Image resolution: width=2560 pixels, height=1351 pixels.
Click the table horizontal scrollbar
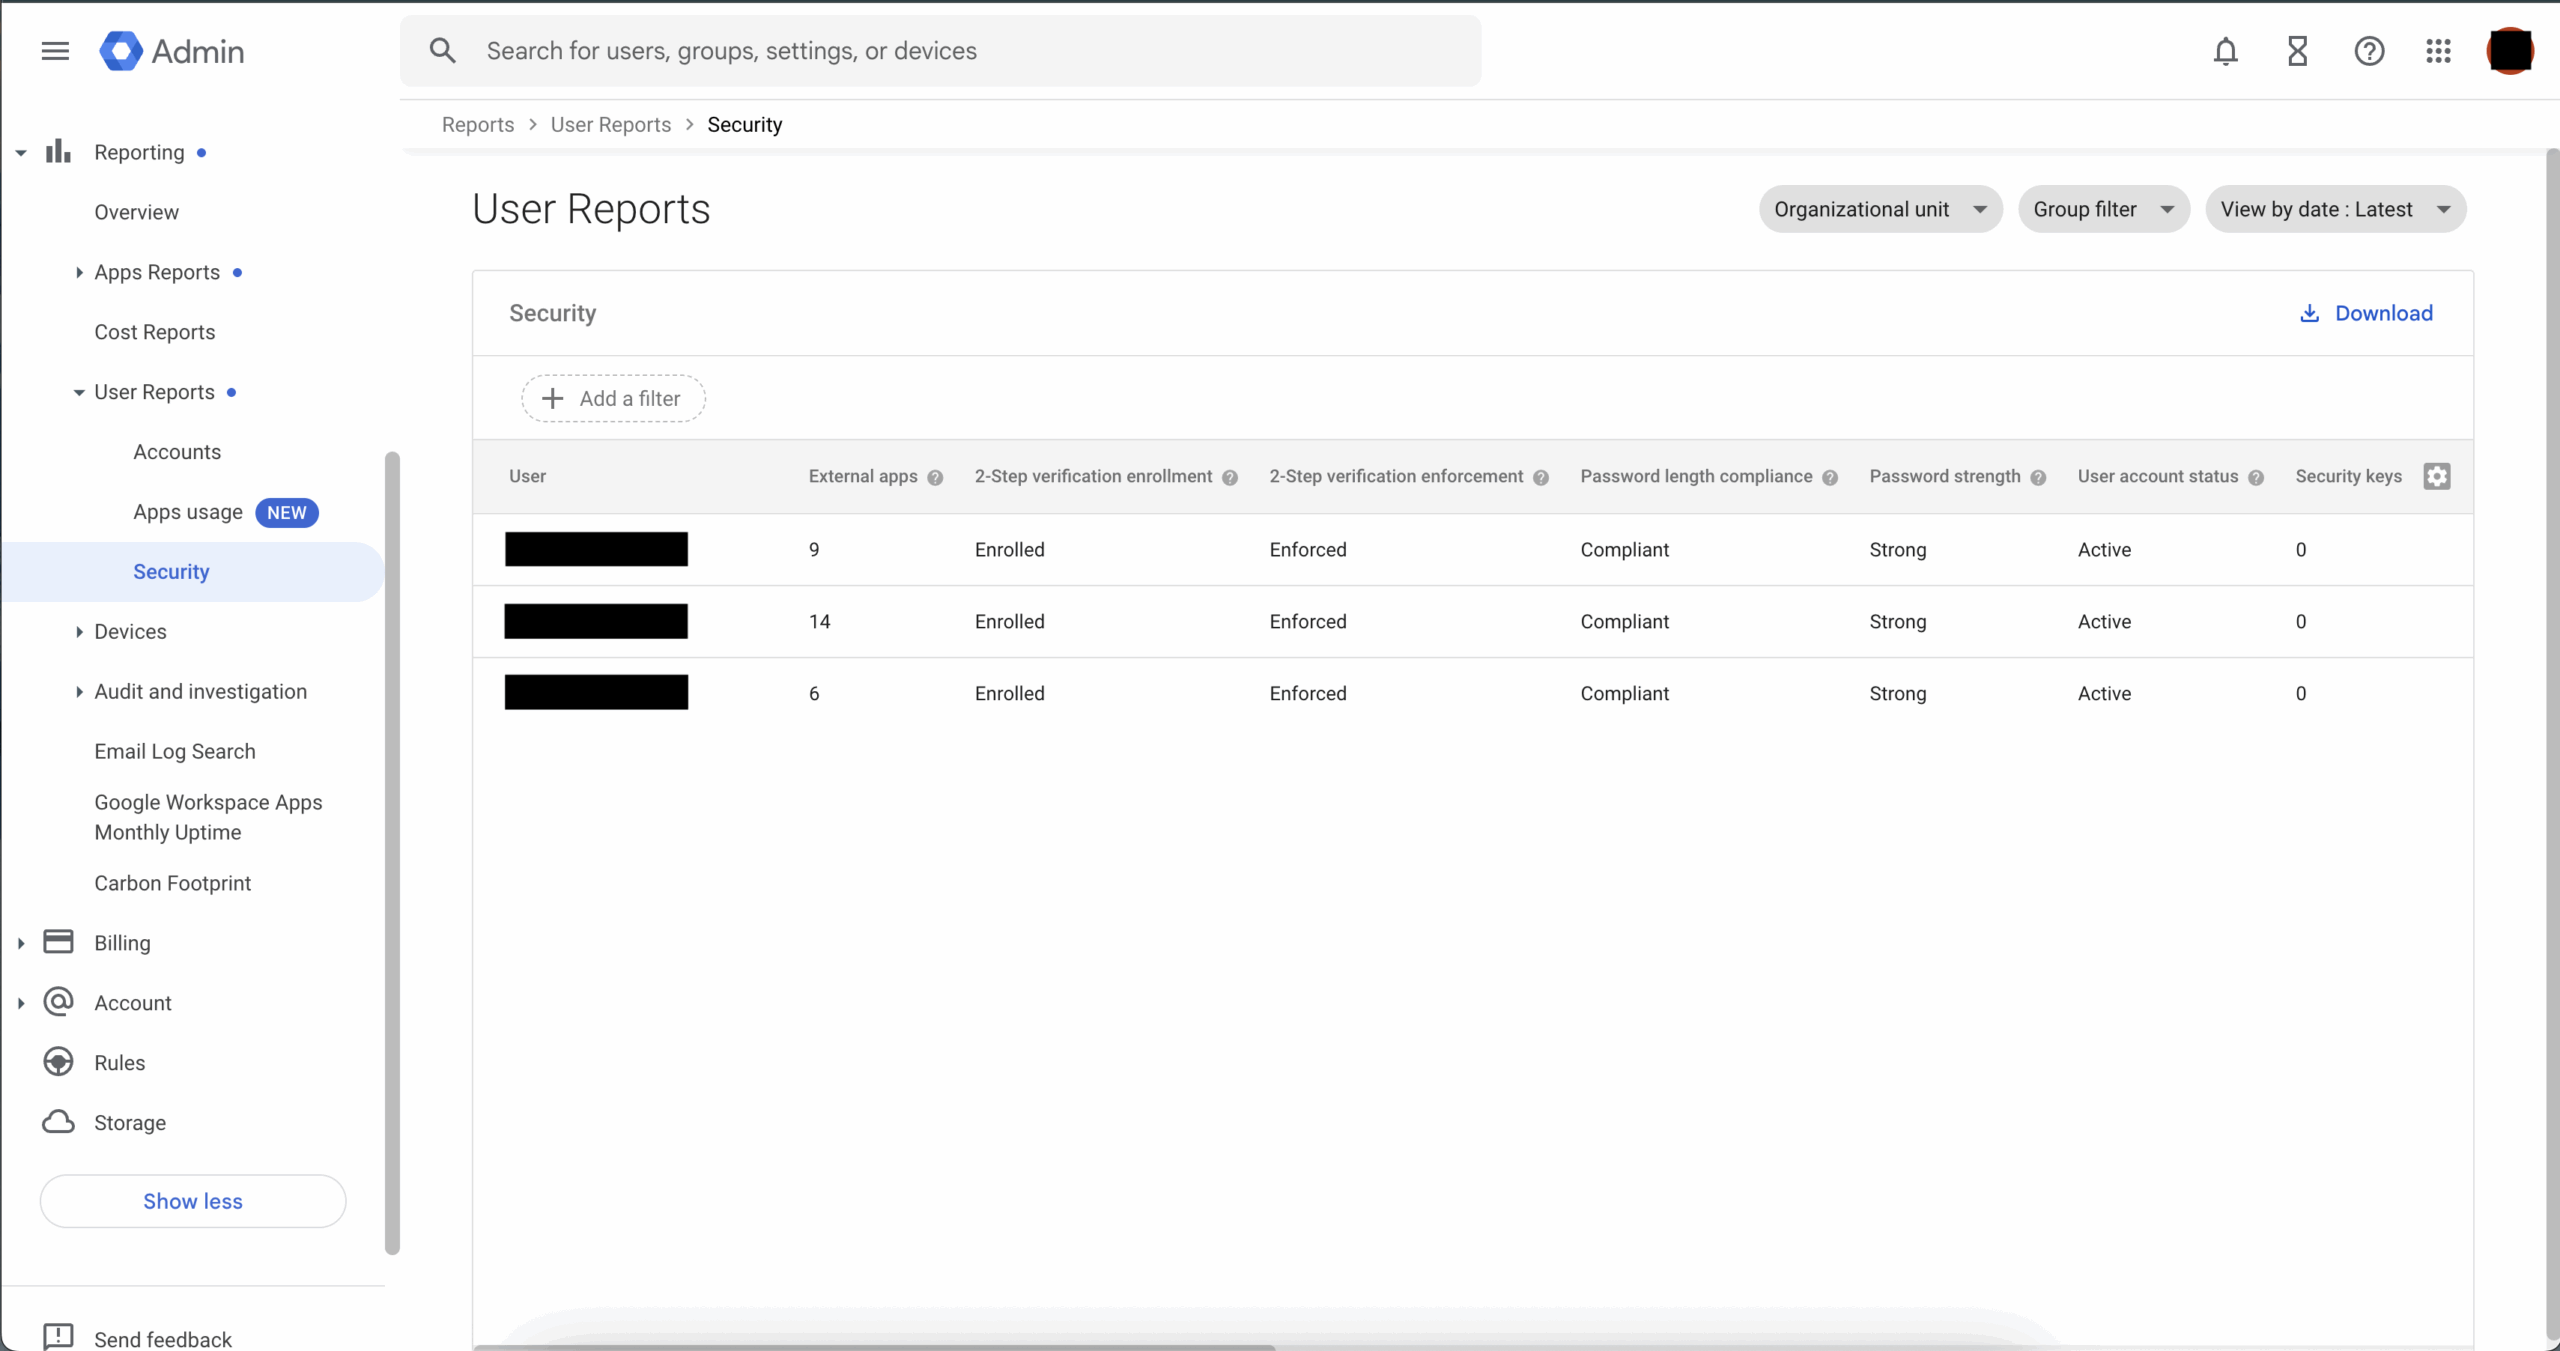(874, 1347)
